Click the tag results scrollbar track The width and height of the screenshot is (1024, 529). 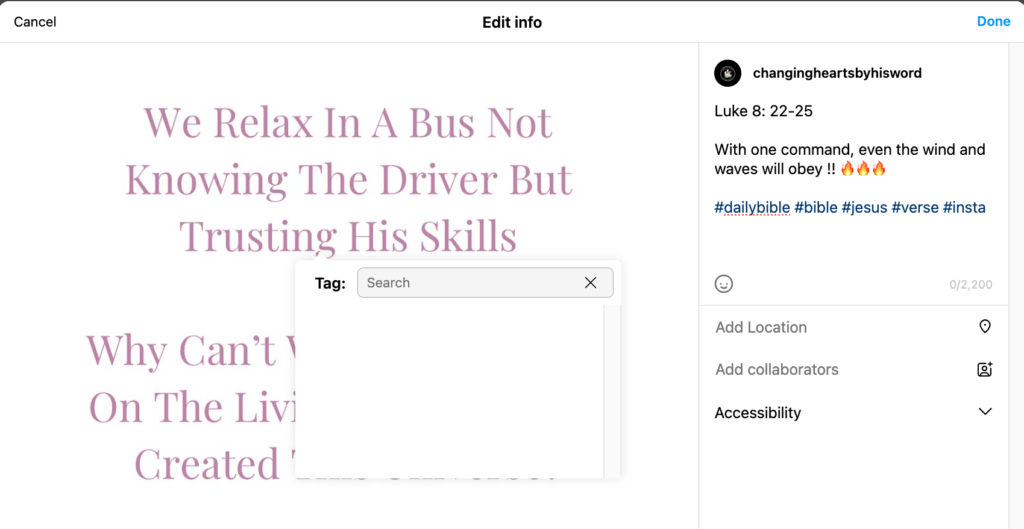[611, 390]
